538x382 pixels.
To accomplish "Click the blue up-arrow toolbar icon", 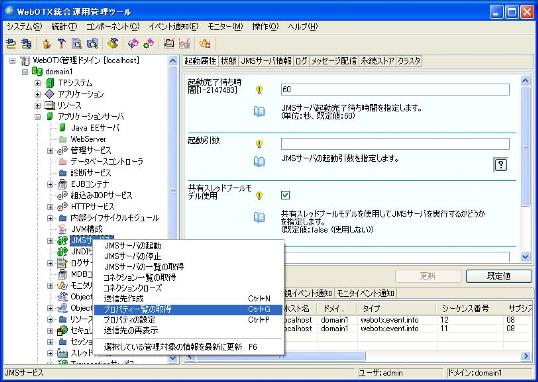I will click(x=61, y=44).
